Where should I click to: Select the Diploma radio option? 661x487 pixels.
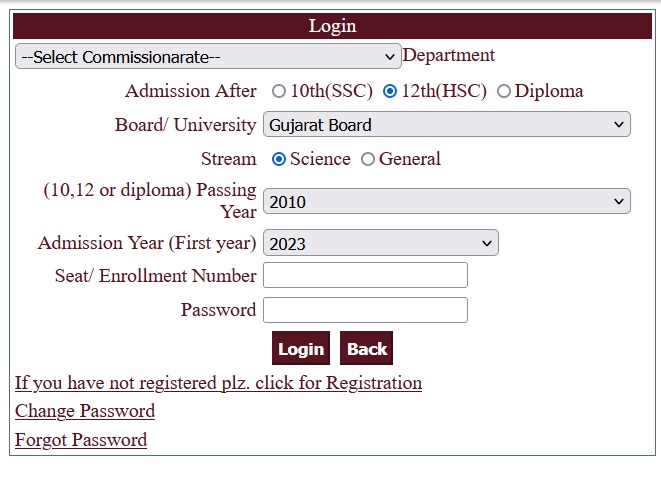pyautogui.click(x=504, y=91)
